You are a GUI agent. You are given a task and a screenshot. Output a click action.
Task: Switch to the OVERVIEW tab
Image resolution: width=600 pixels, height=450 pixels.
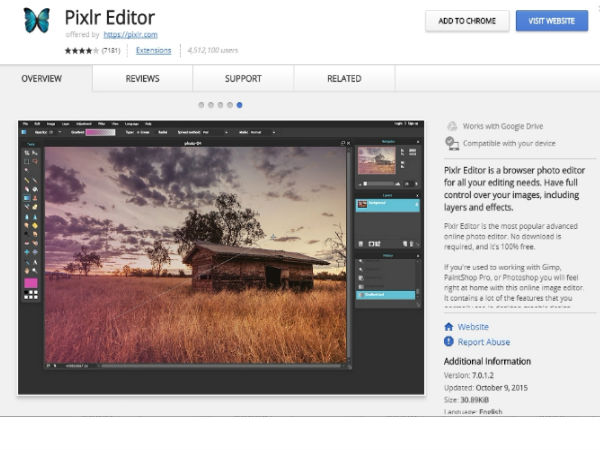coord(41,78)
